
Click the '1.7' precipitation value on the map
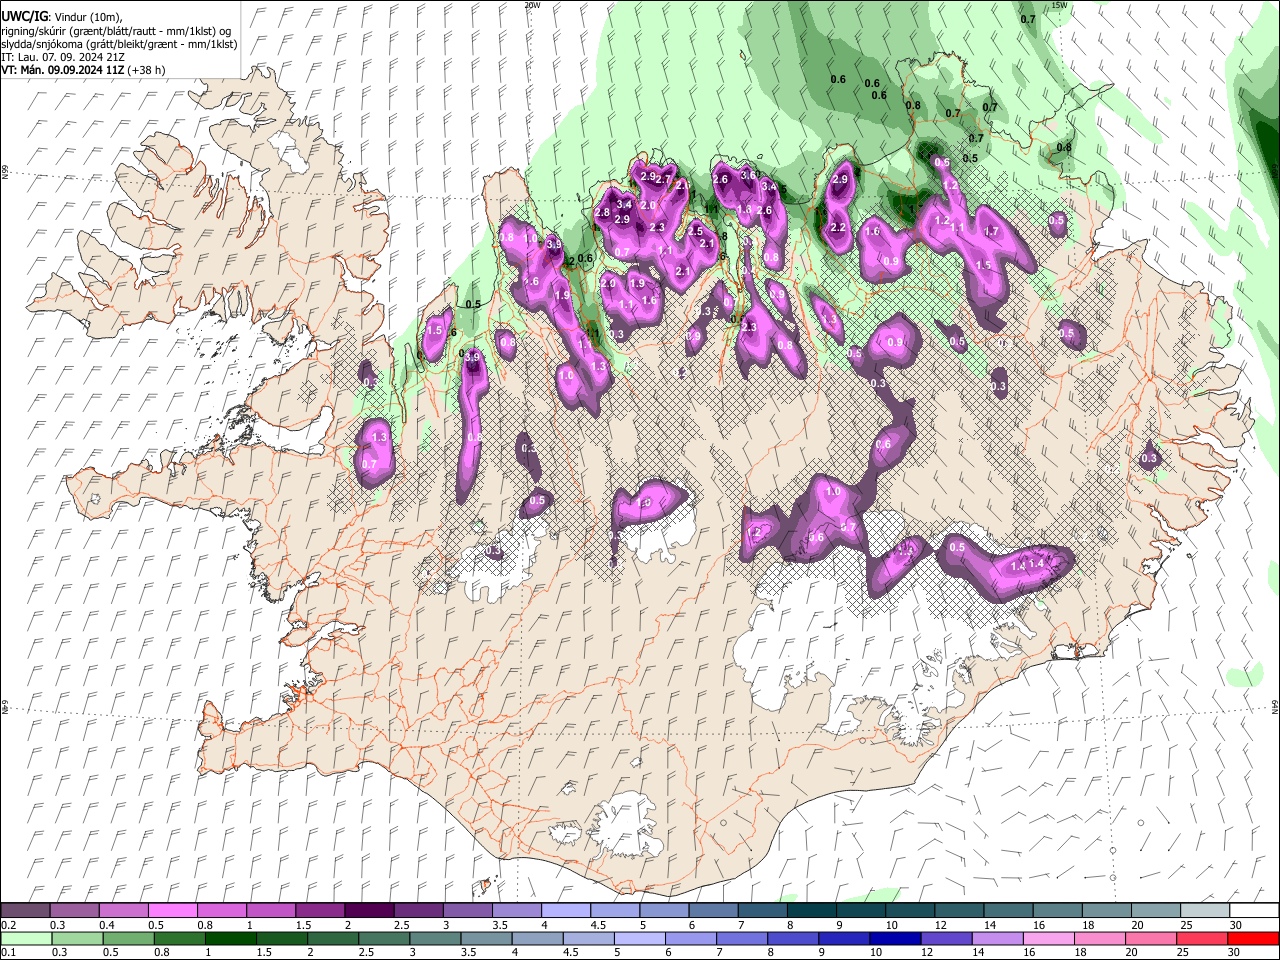(992, 231)
